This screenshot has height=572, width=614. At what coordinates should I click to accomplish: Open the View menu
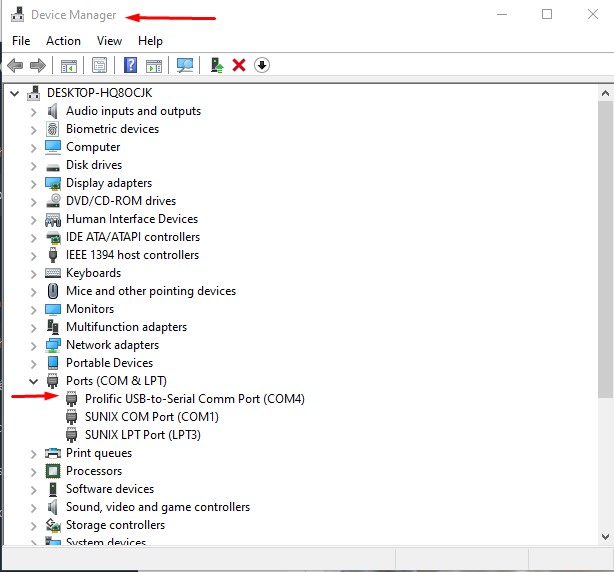[109, 41]
